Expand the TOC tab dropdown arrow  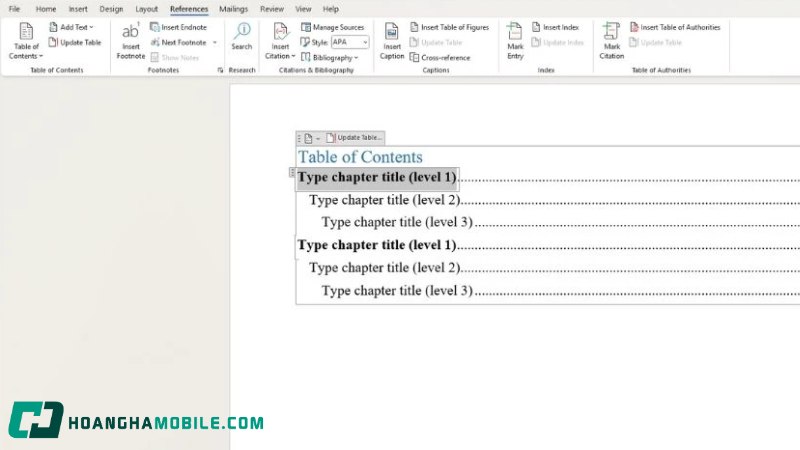point(318,138)
